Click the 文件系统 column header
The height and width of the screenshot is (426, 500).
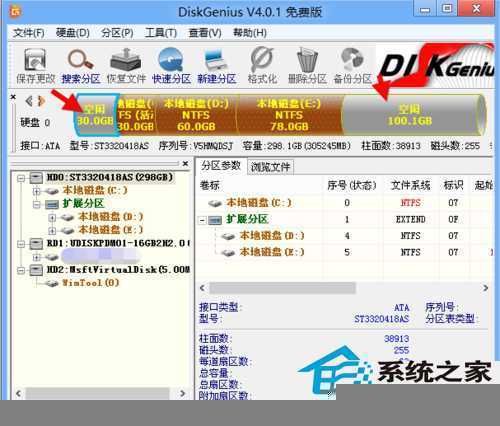point(410,185)
